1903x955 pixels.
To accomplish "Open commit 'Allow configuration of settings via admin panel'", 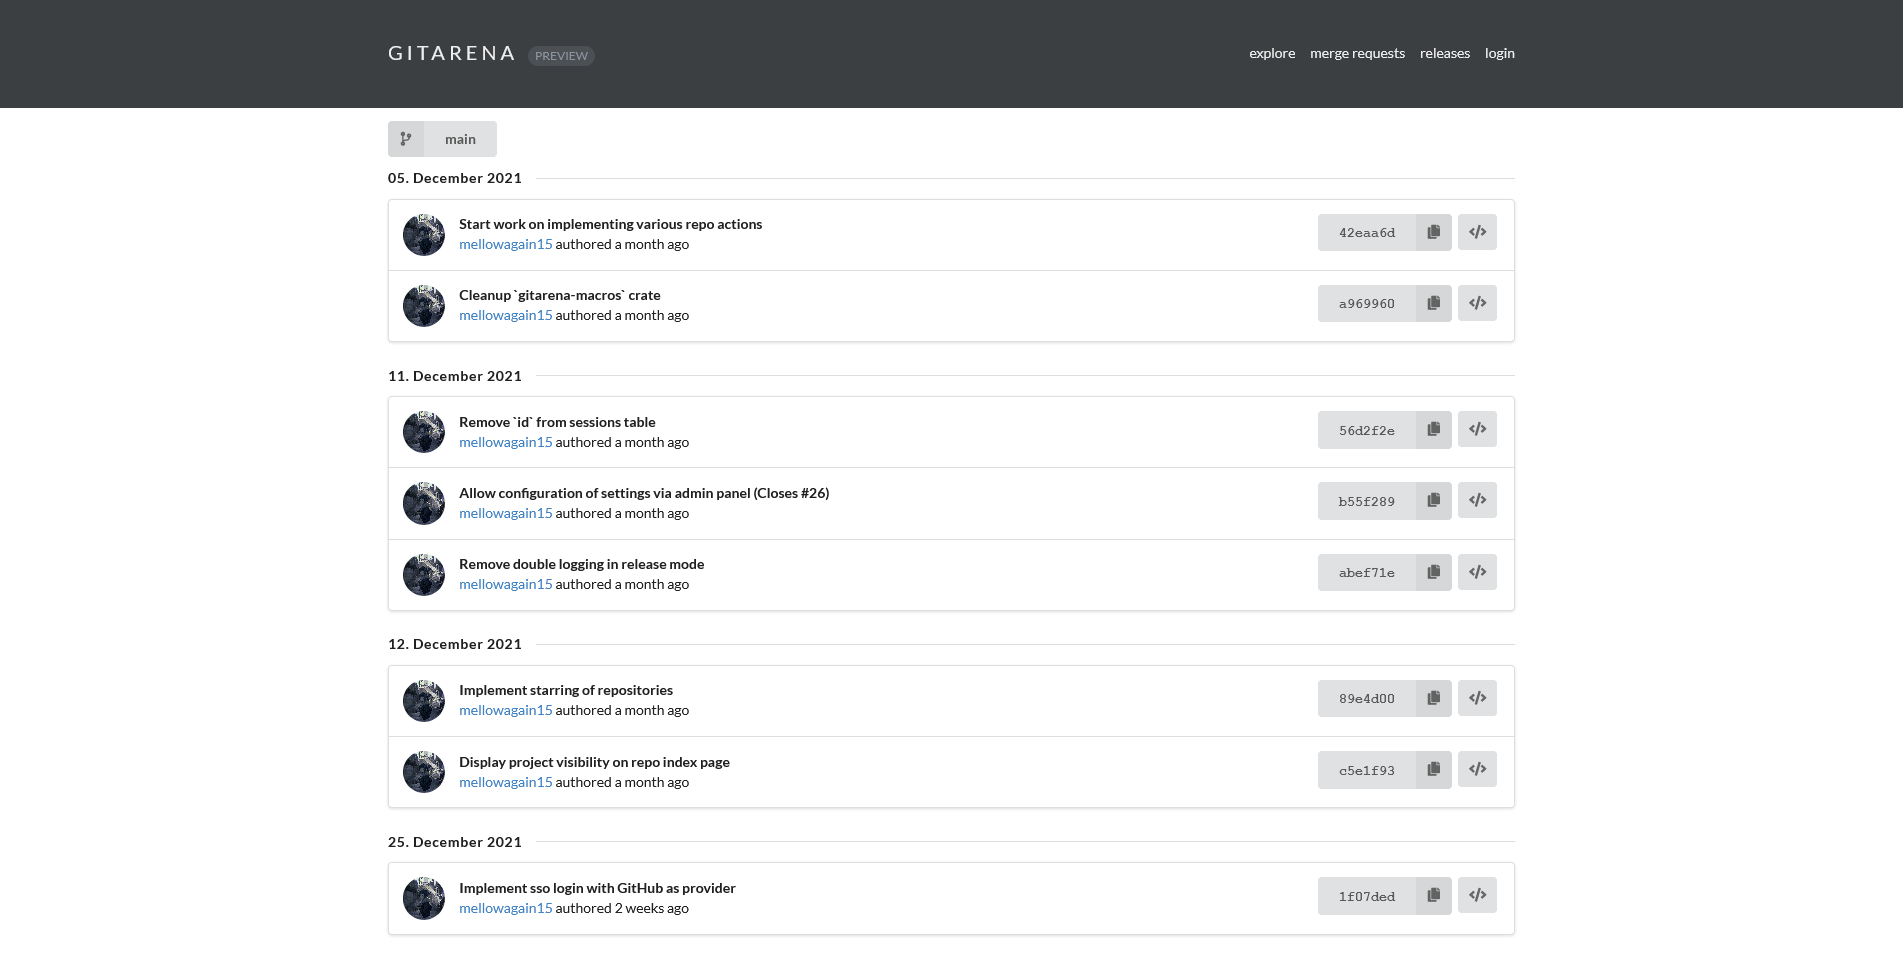I will 644,493.
